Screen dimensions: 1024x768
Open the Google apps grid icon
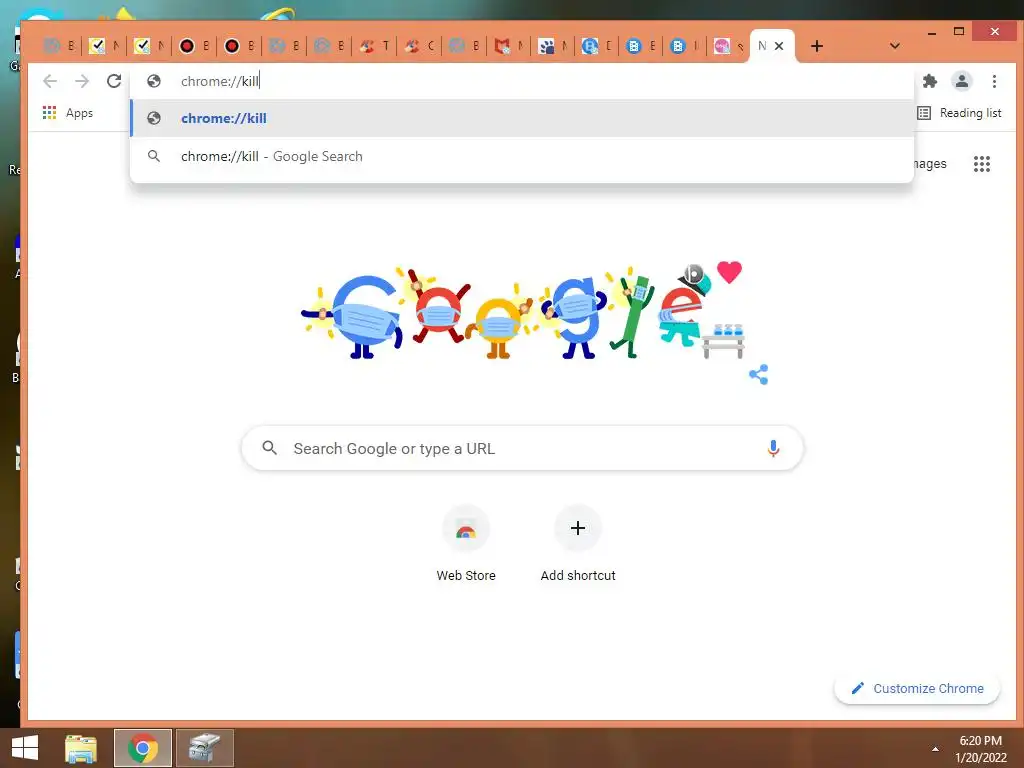[982, 164]
